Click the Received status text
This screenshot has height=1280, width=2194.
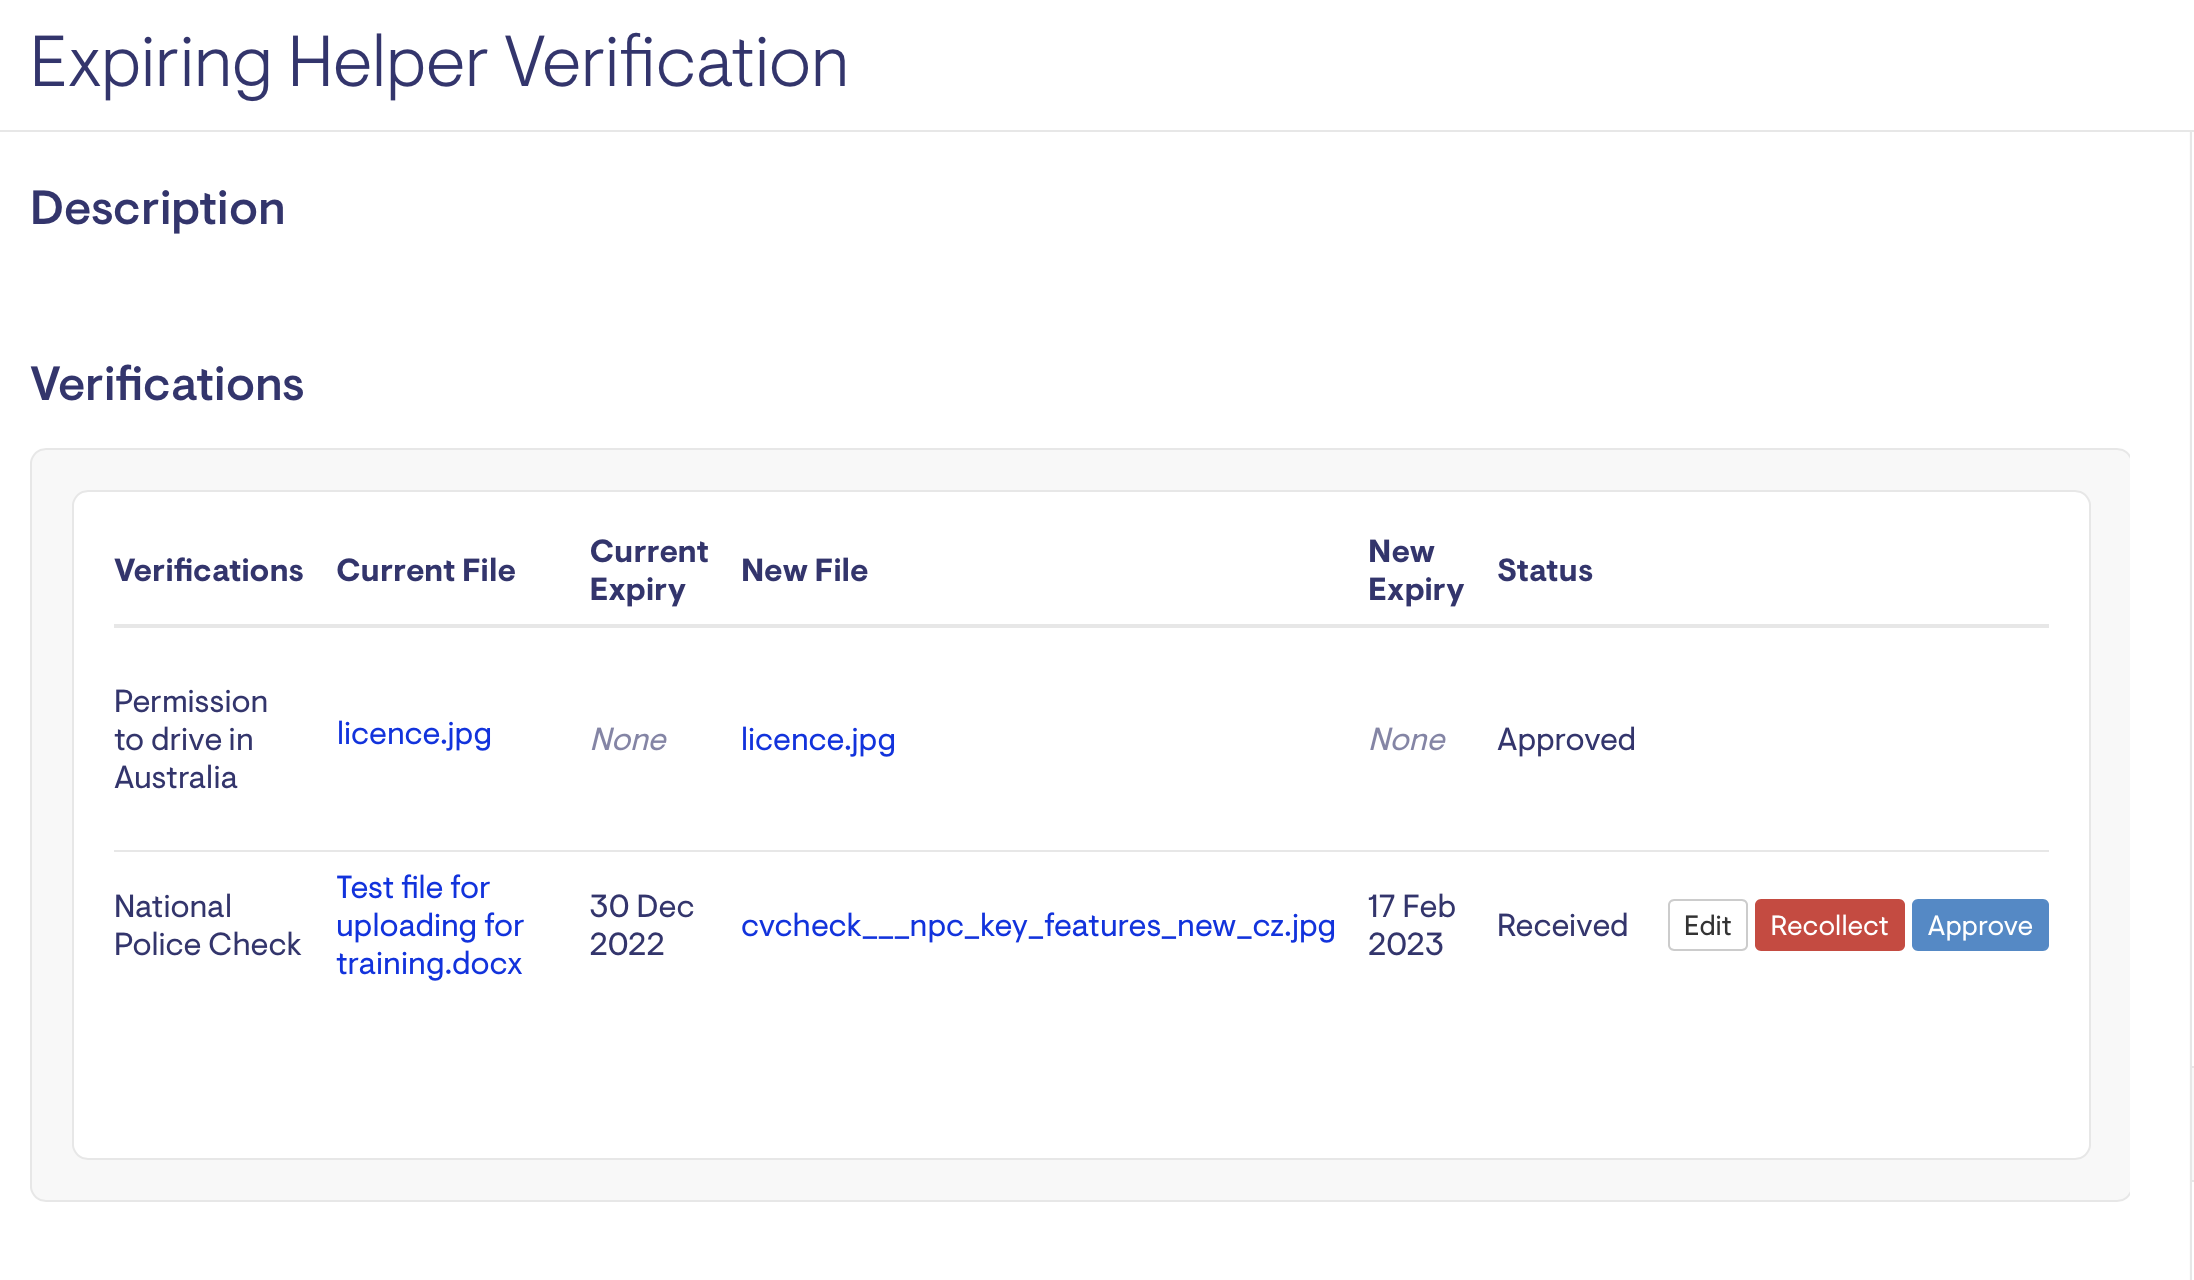pos(1561,925)
